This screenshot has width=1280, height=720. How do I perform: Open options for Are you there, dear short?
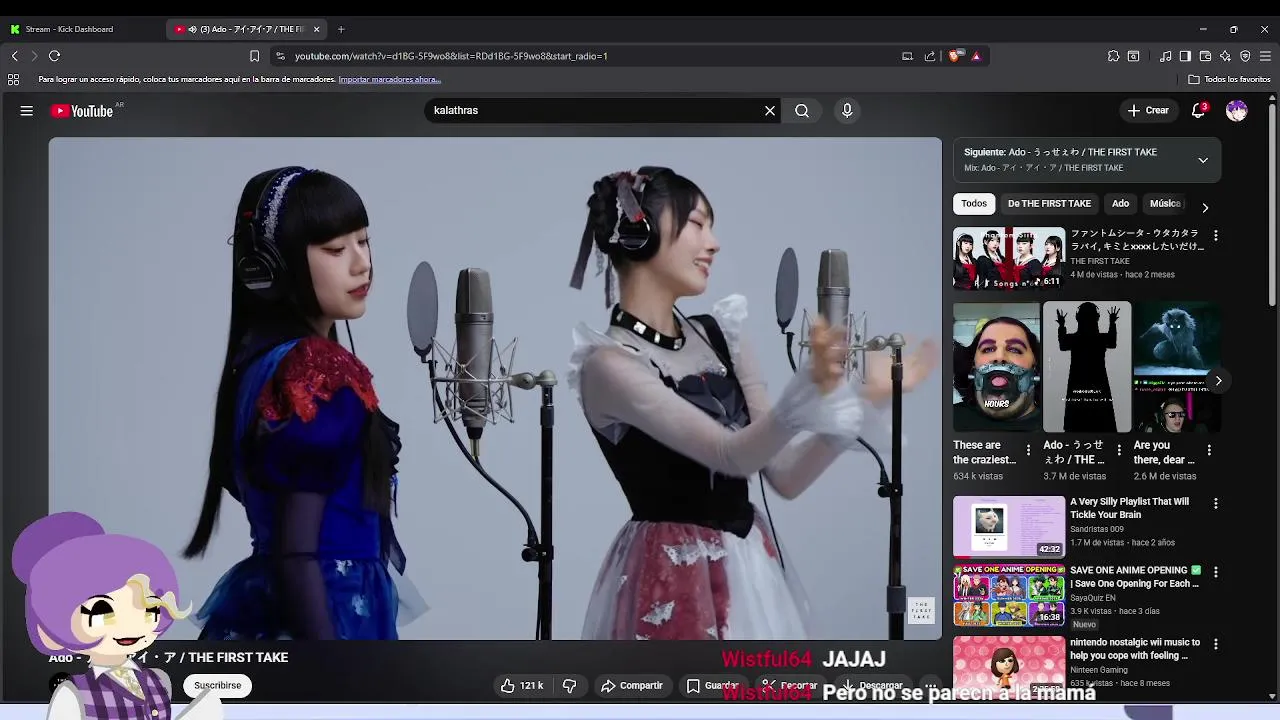[x=1209, y=451]
